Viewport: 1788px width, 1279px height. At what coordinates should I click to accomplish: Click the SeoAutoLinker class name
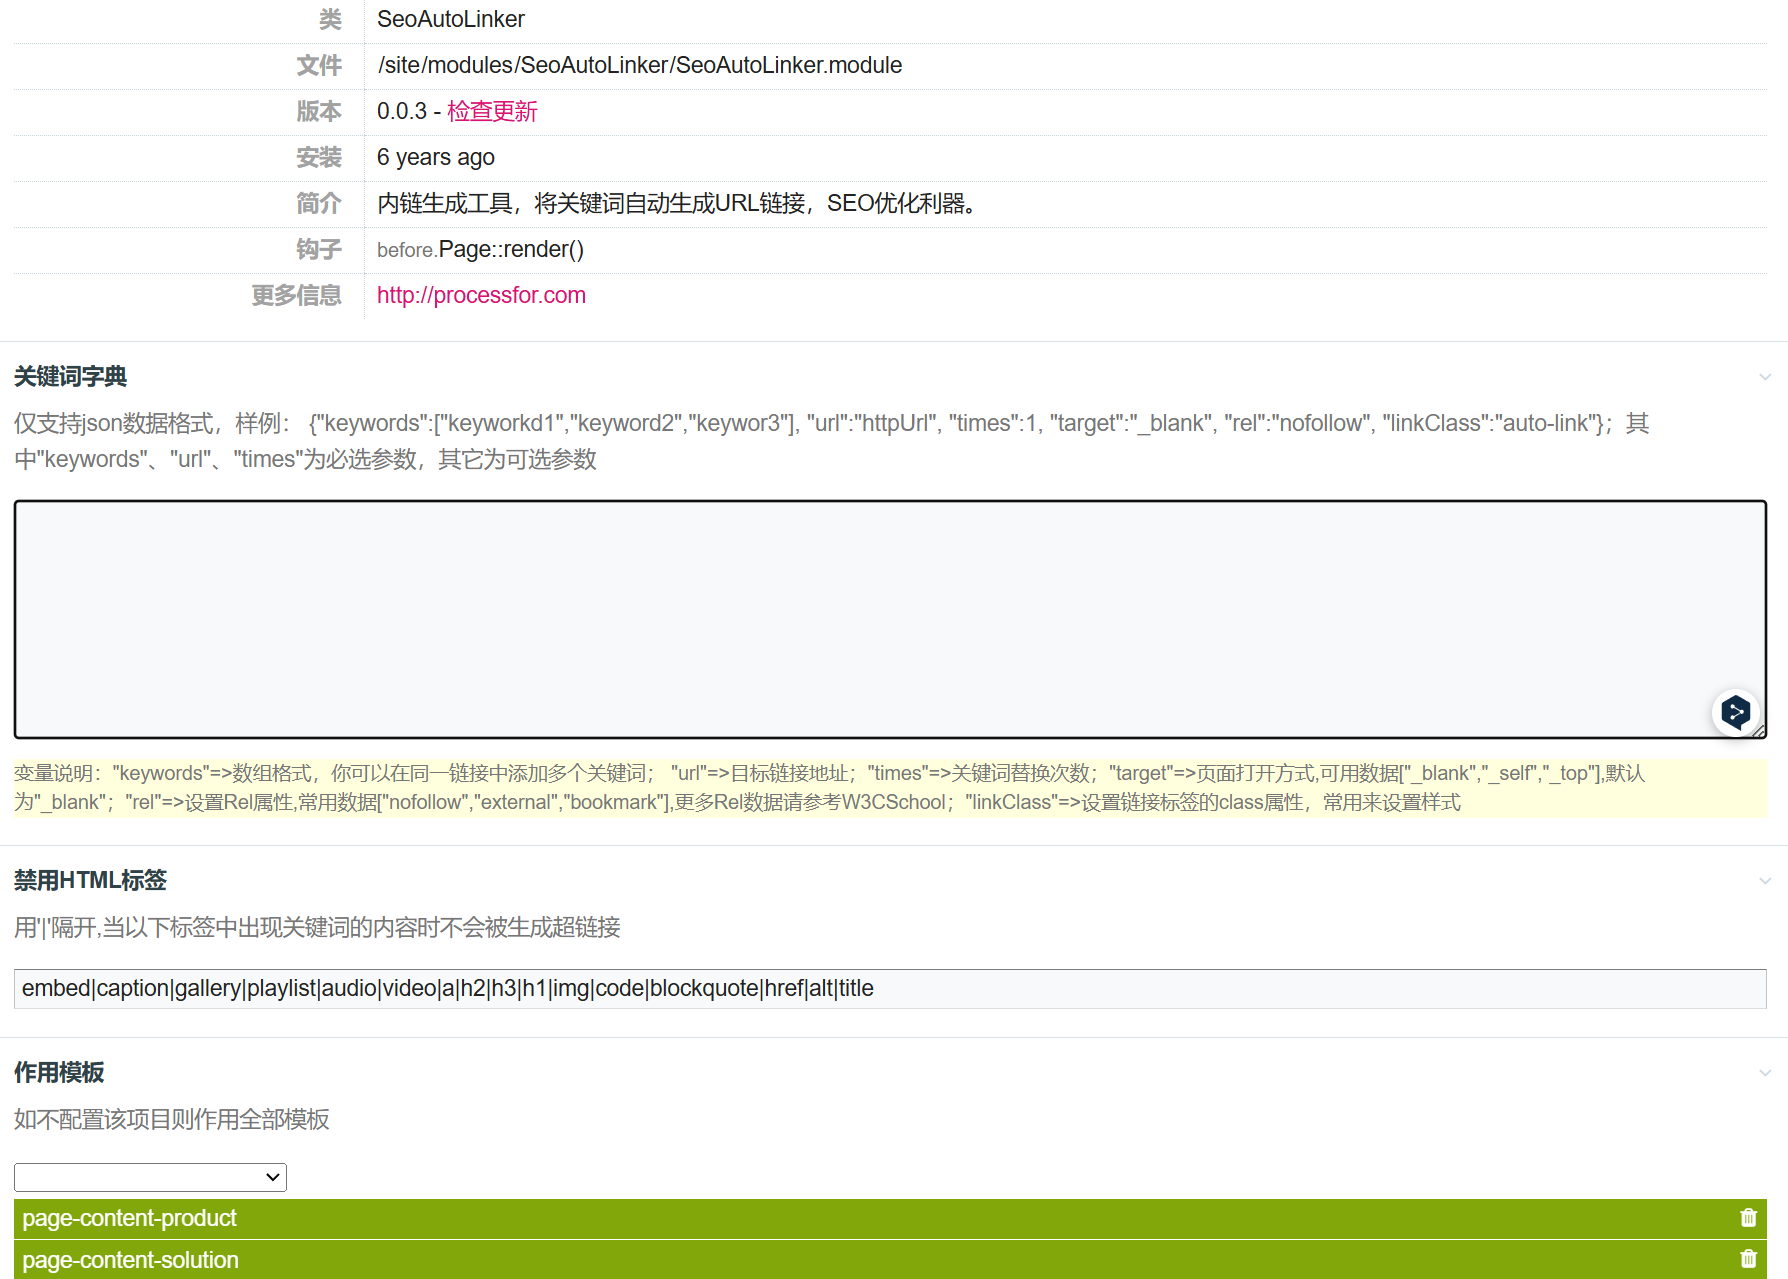(x=450, y=19)
